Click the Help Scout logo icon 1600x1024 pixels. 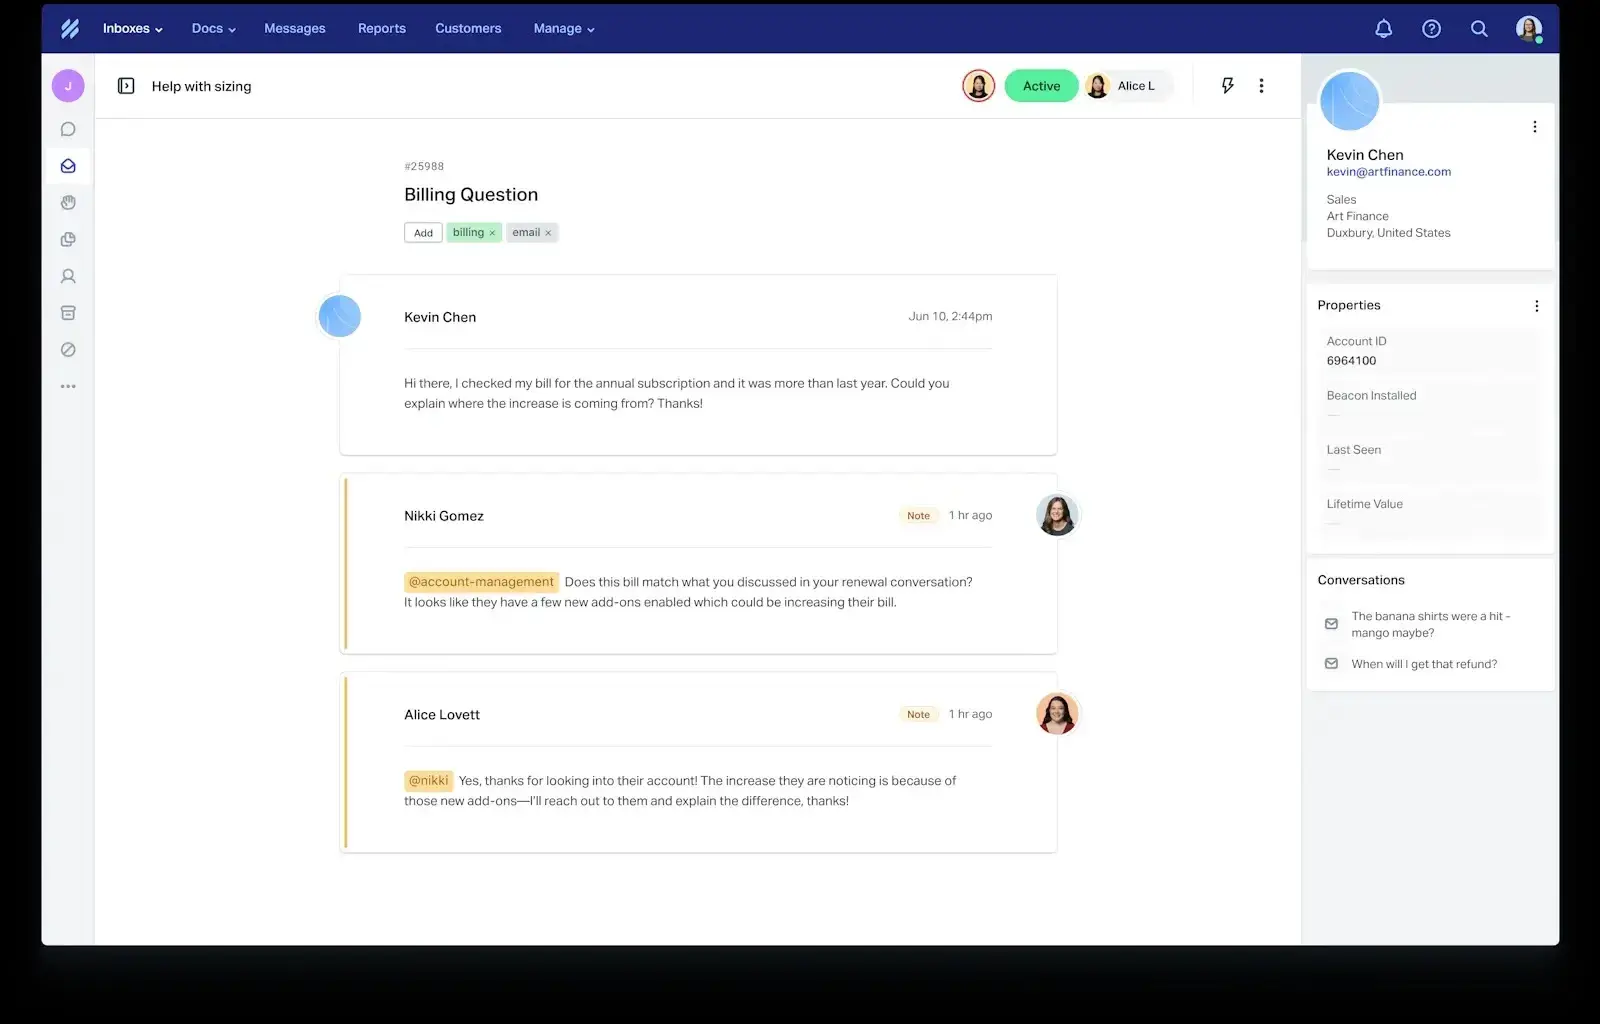[70, 29]
